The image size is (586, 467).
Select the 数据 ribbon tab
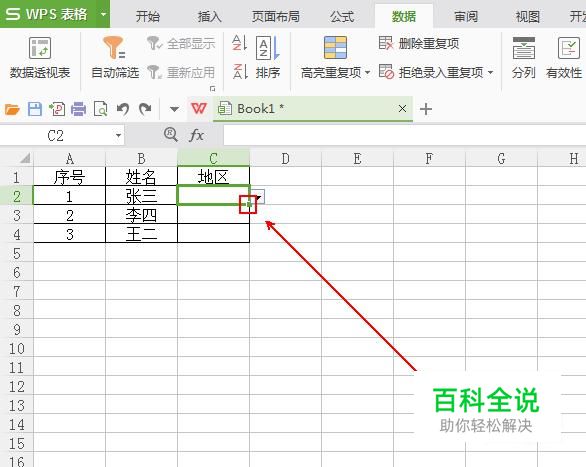[404, 16]
